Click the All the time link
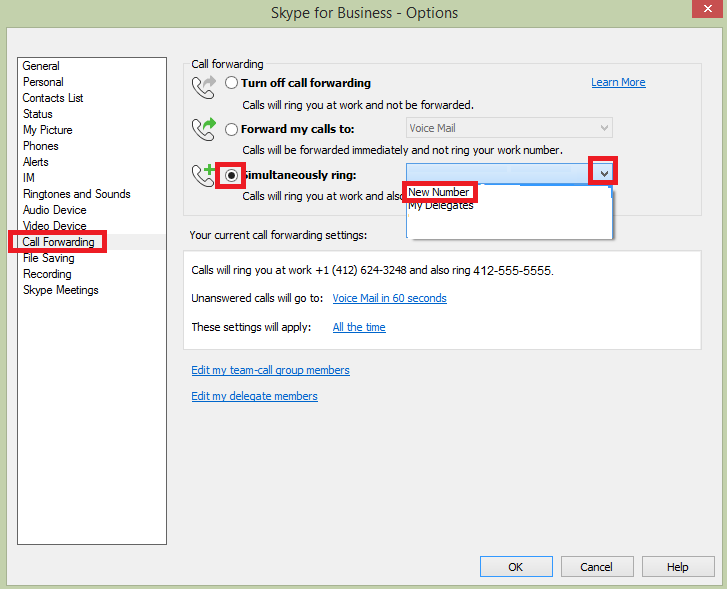 tap(359, 327)
